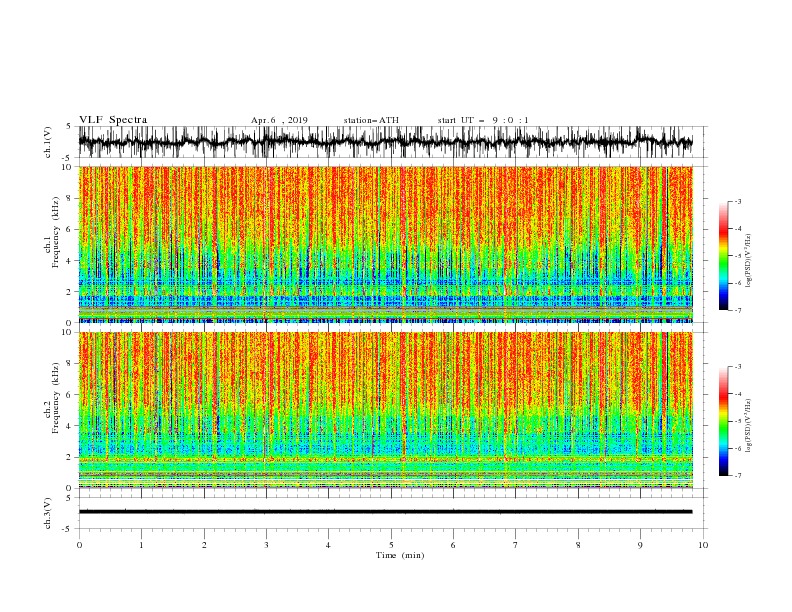This screenshot has width=792, height=612.
Task: Select the log(PSD) label beside ch.2 colorbar
Action: tap(749, 425)
